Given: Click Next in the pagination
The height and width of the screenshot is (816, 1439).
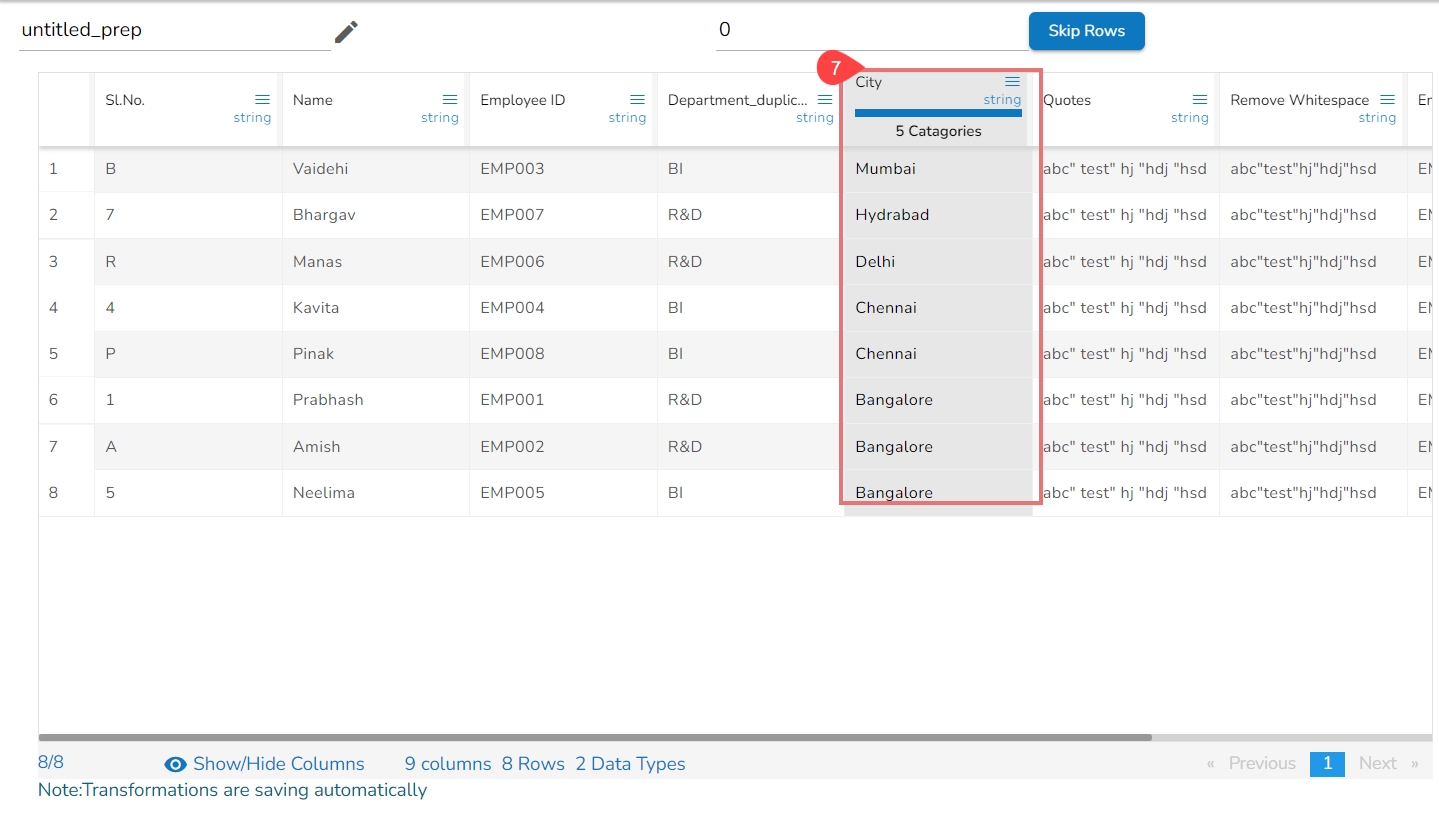Looking at the screenshot, I should (1377, 763).
